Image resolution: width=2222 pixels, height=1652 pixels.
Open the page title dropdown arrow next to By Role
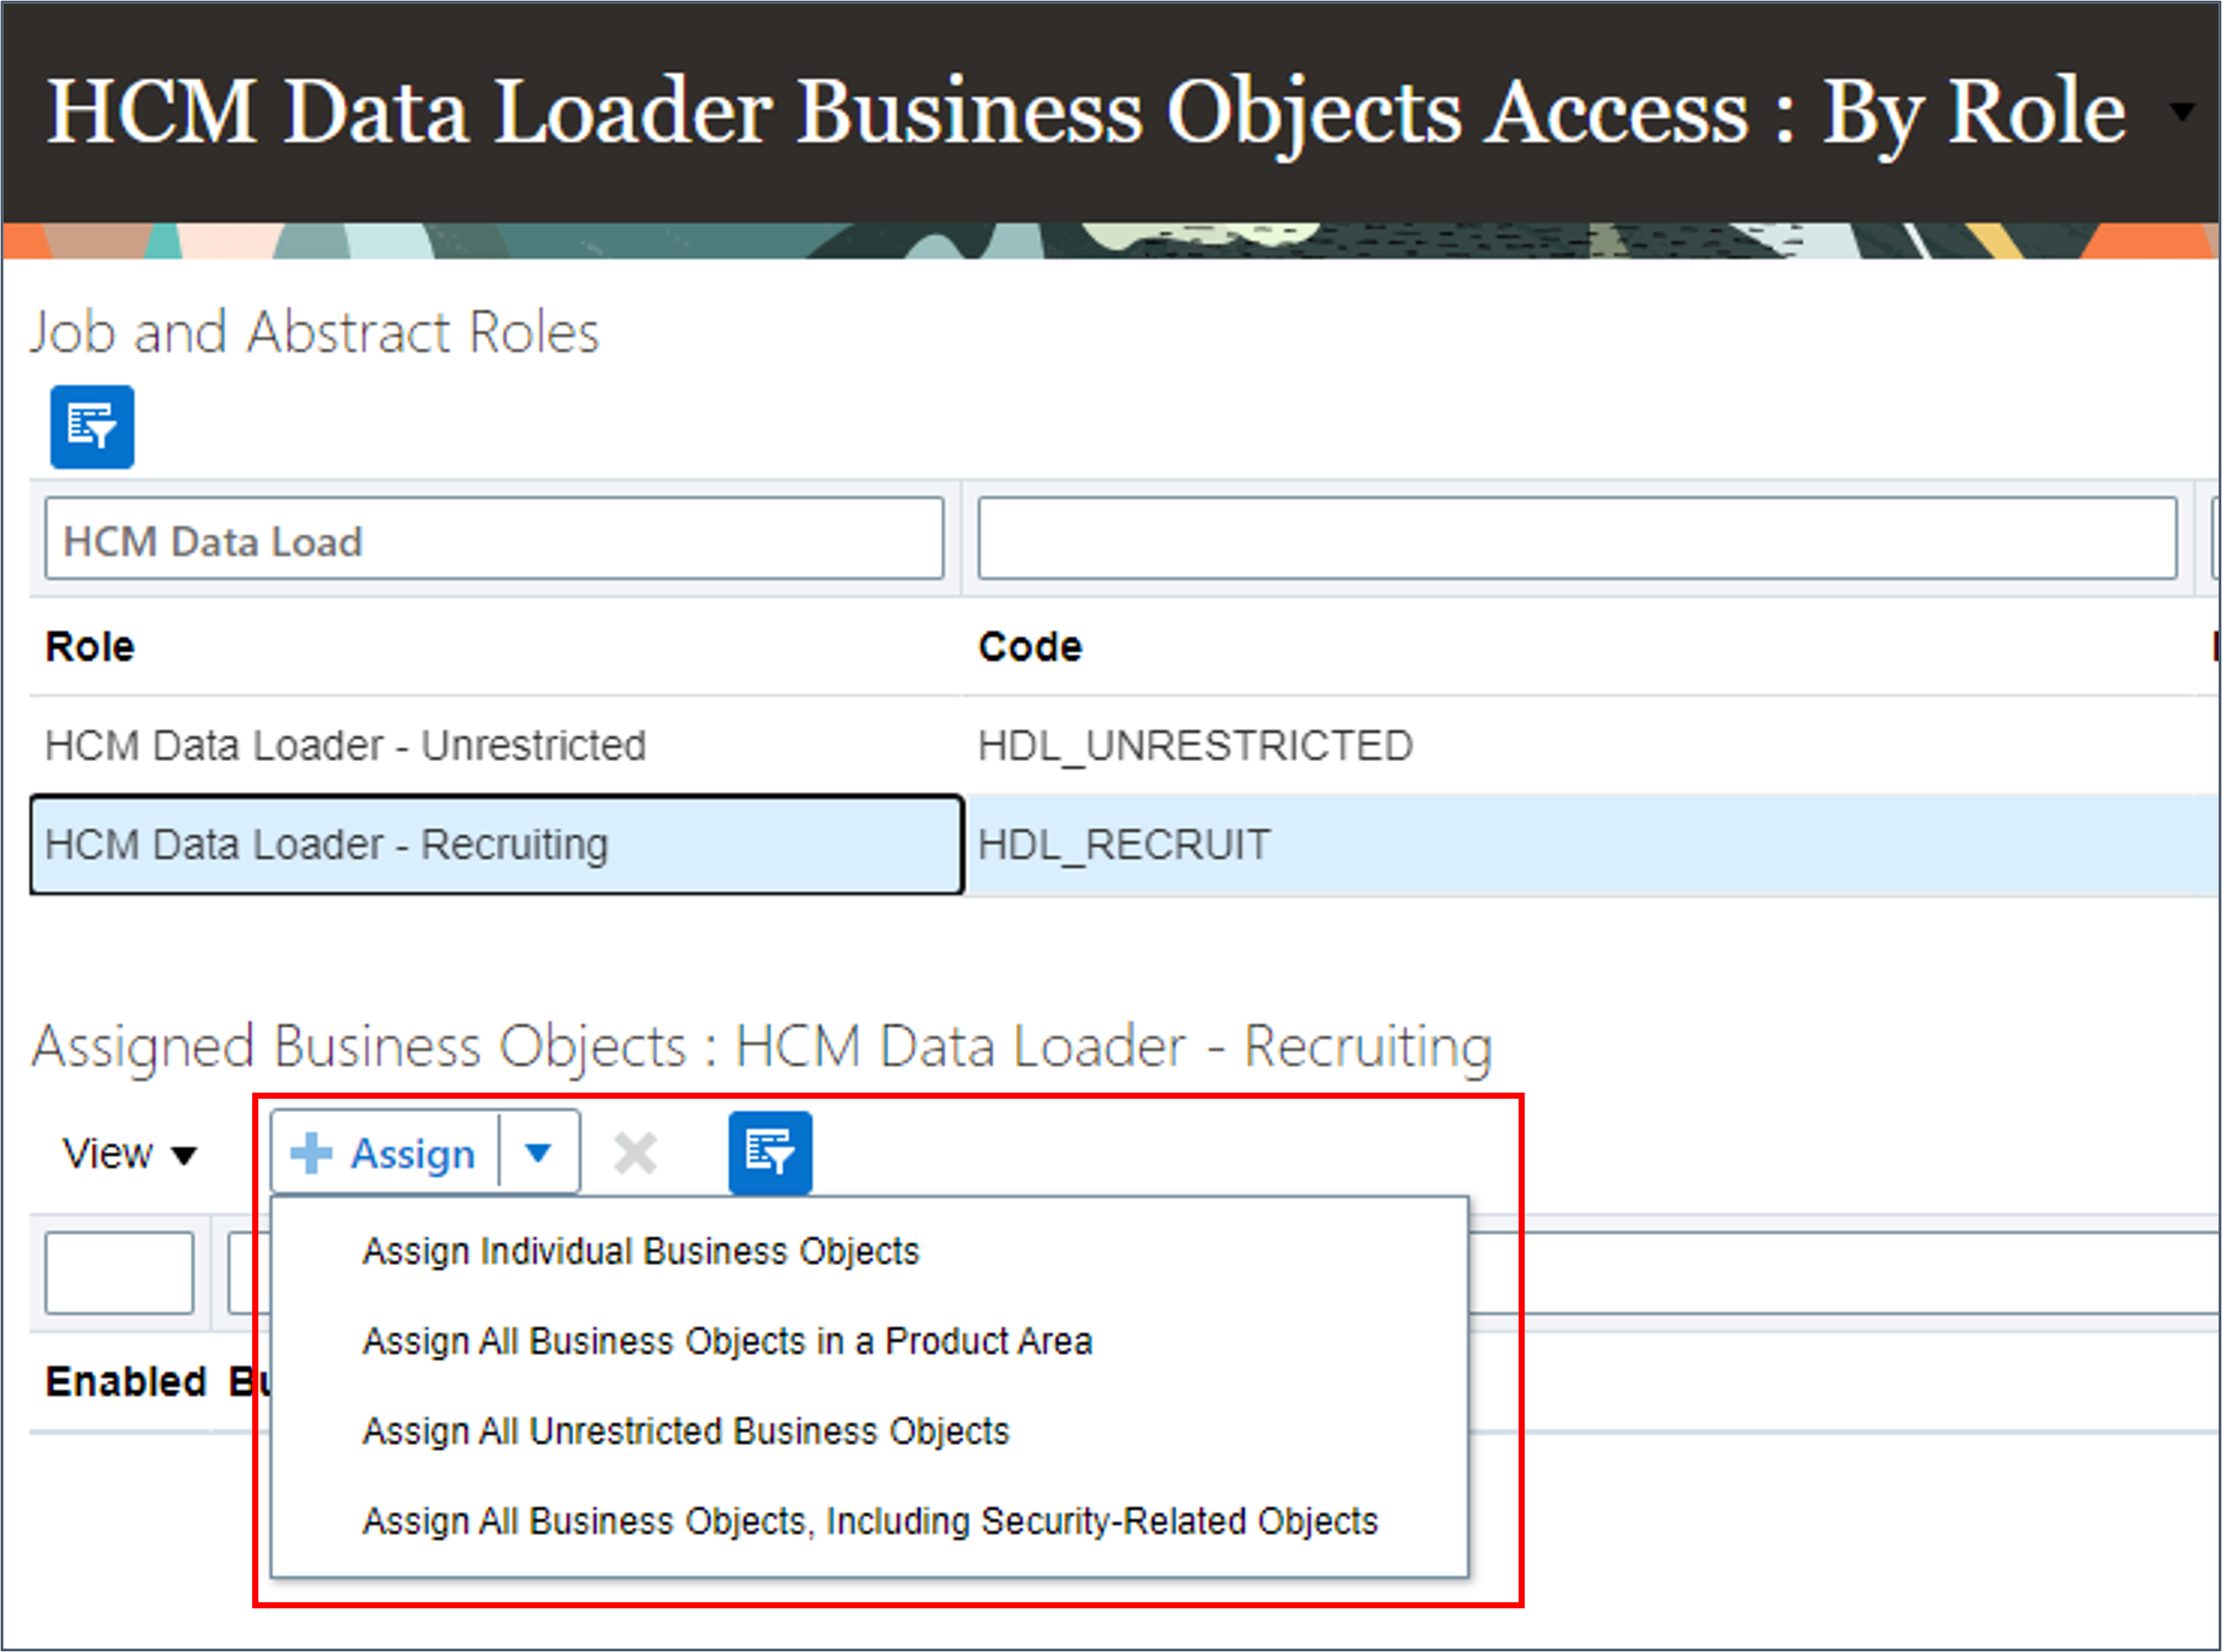[x=2180, y=111]
